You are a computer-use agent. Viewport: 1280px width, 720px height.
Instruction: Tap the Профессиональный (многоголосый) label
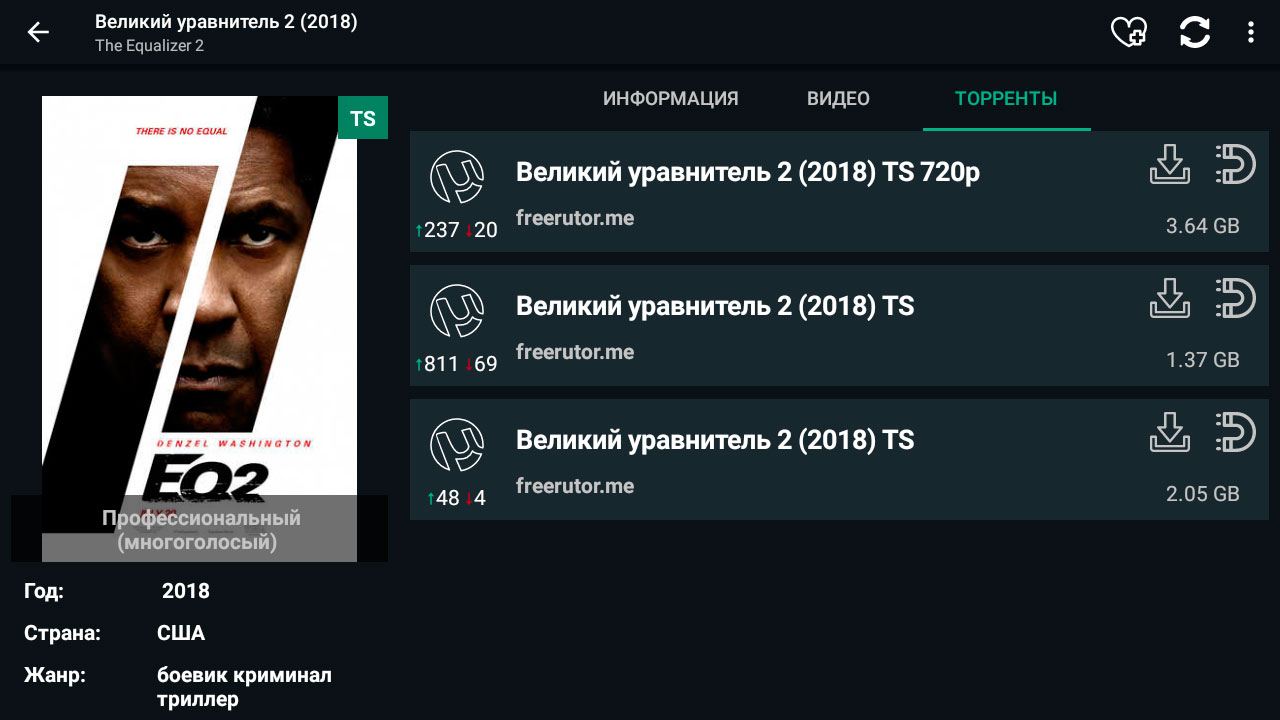click(x=200, y=530)
